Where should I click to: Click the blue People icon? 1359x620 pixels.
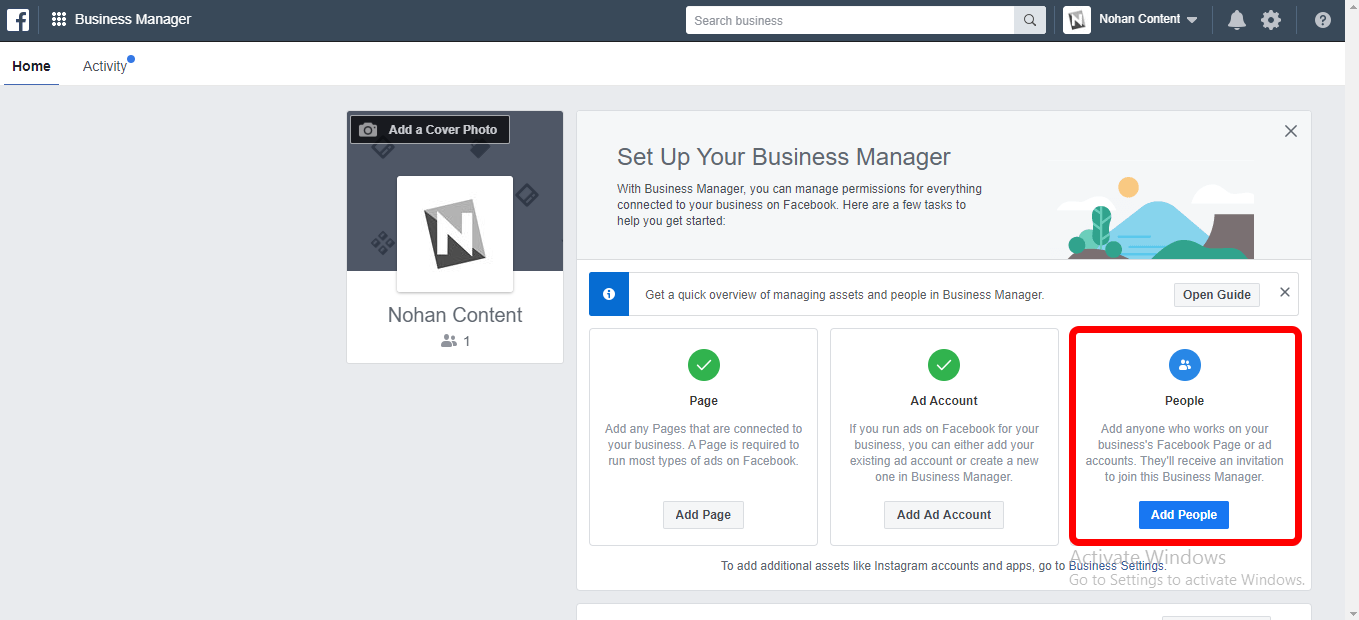1185,365
